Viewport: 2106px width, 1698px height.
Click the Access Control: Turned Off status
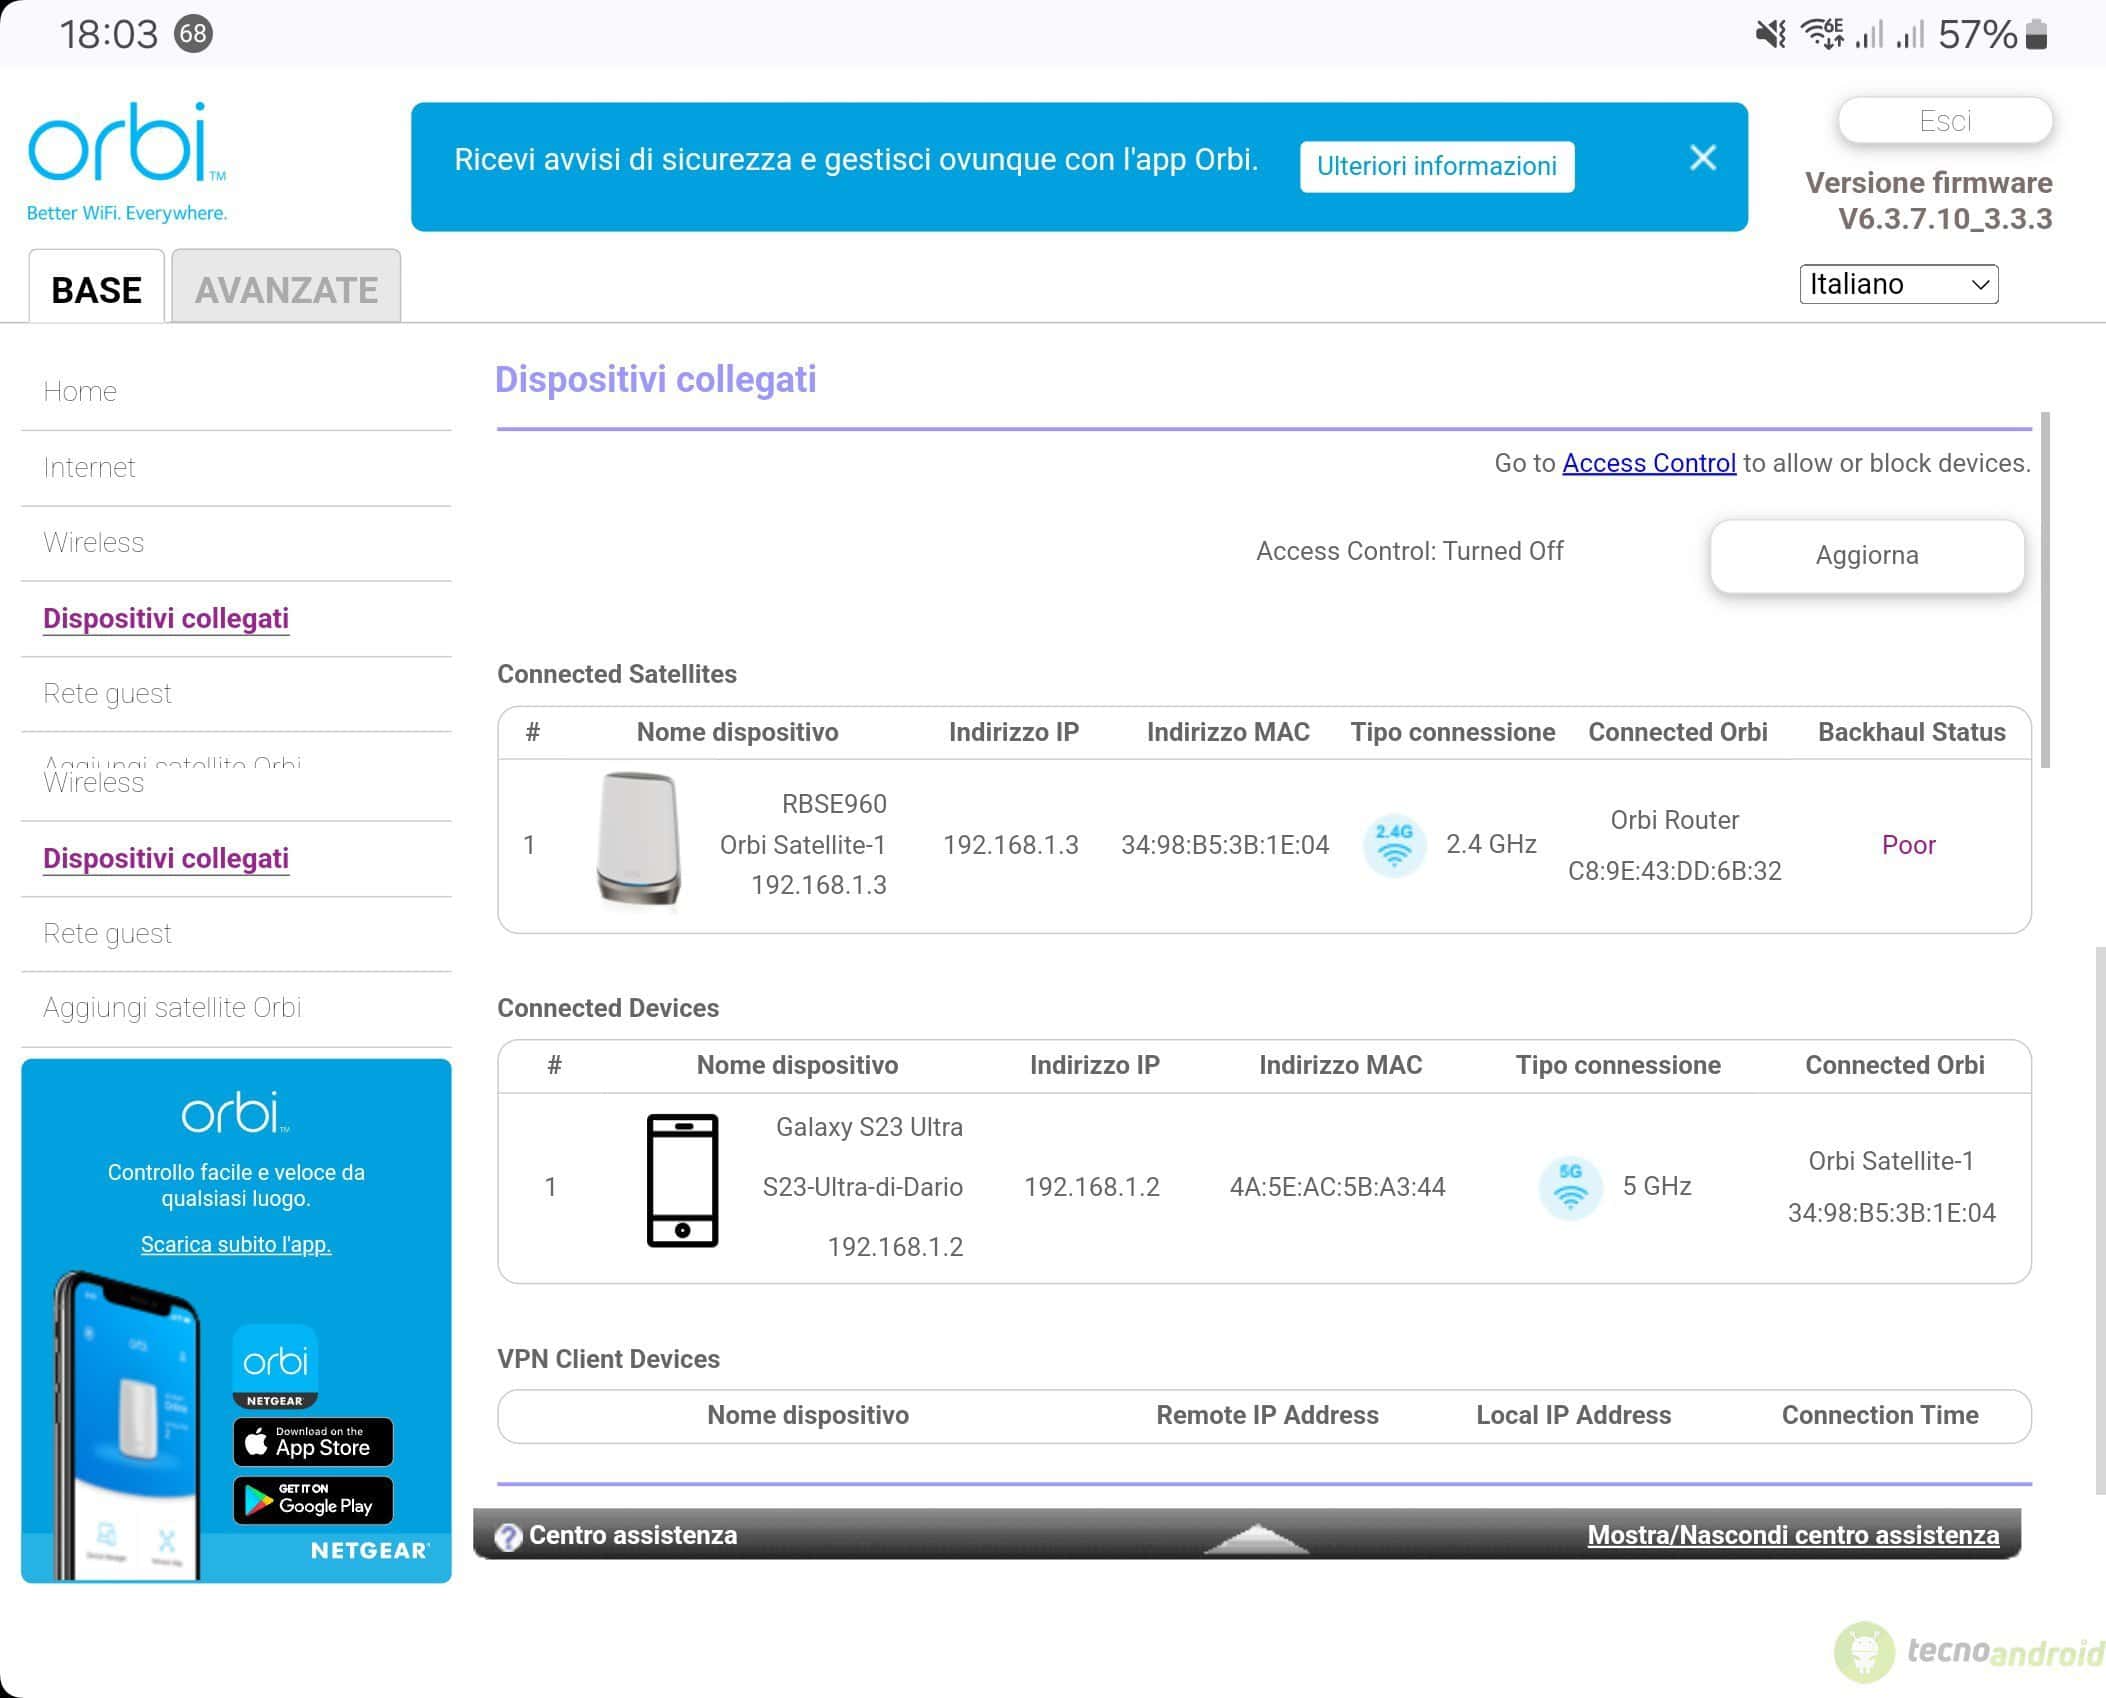coord(1410,551)
